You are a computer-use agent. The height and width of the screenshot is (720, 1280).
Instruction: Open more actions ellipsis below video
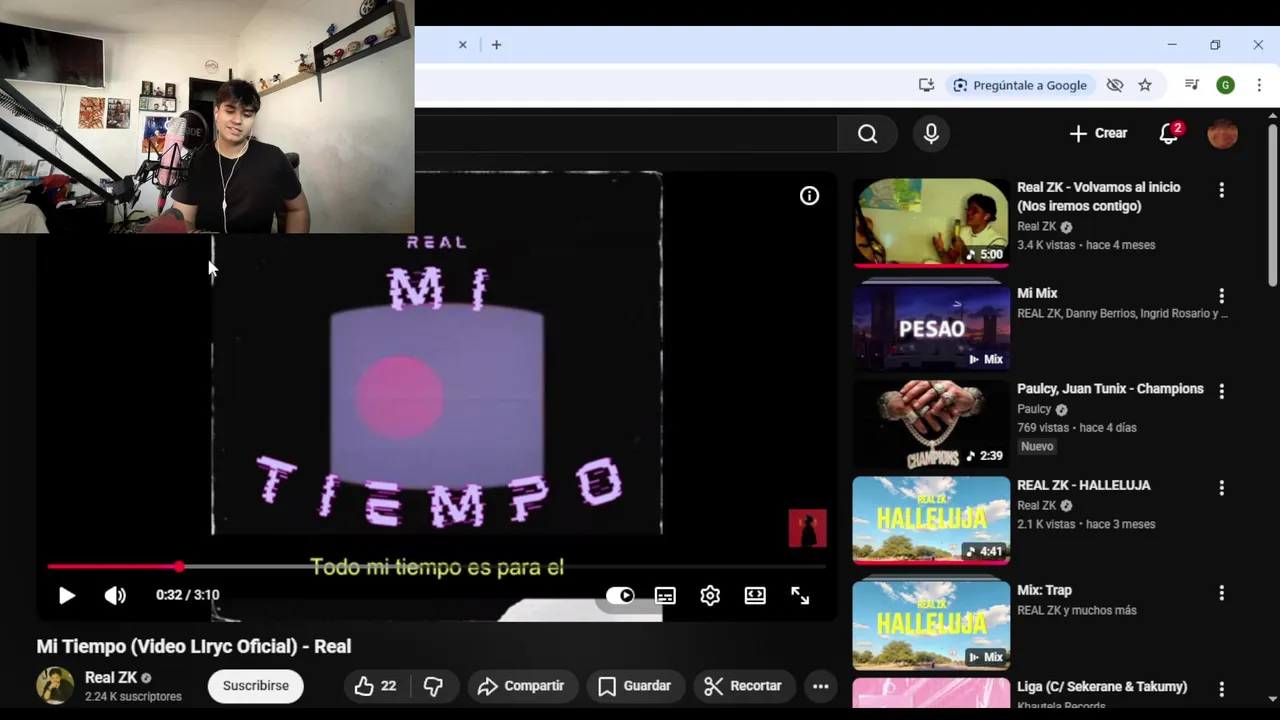820,686
